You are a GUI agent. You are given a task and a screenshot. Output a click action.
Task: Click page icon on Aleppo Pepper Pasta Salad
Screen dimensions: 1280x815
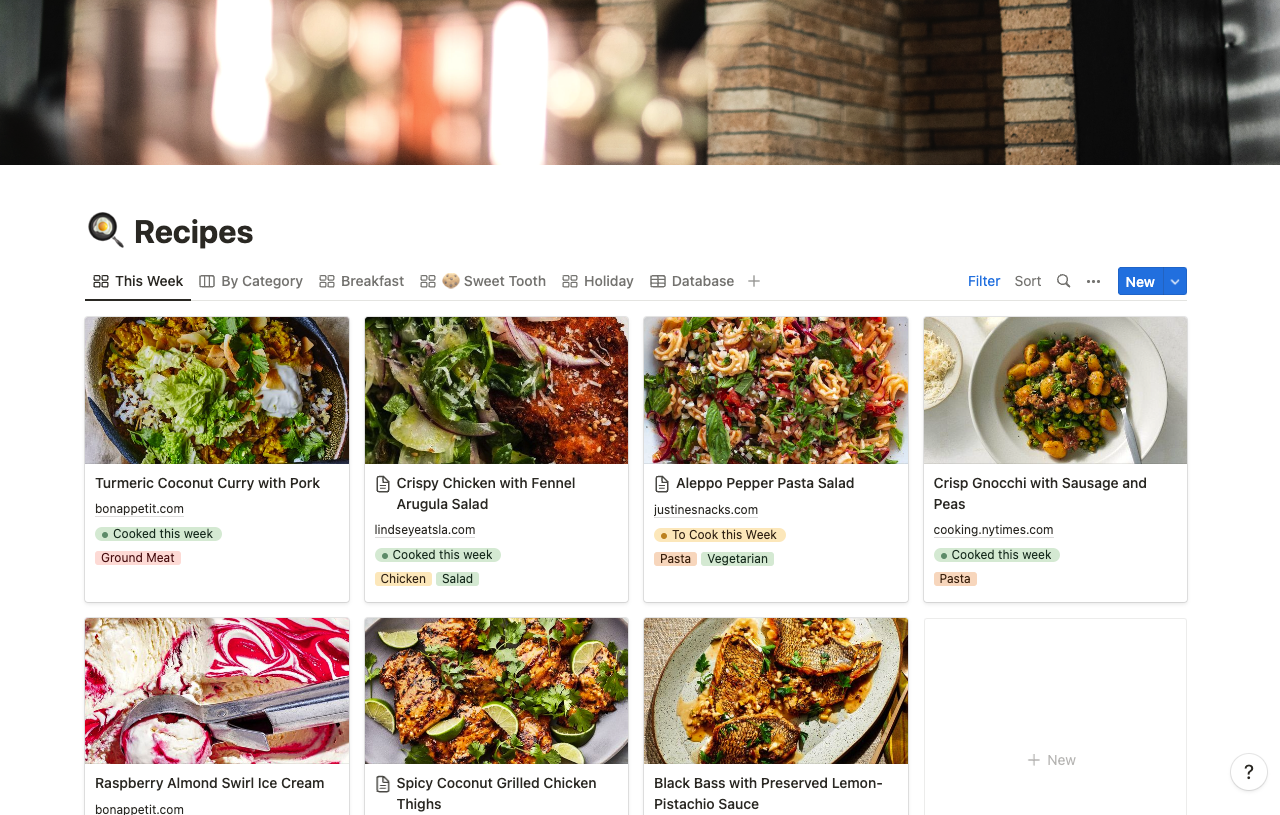tap(661, 484)
